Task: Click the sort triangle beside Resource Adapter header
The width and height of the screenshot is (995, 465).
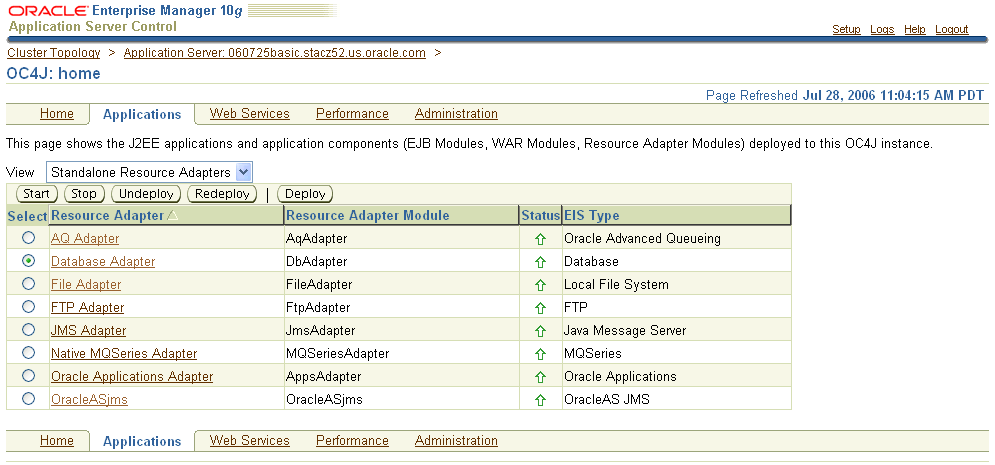Action: tap(172, 216)
